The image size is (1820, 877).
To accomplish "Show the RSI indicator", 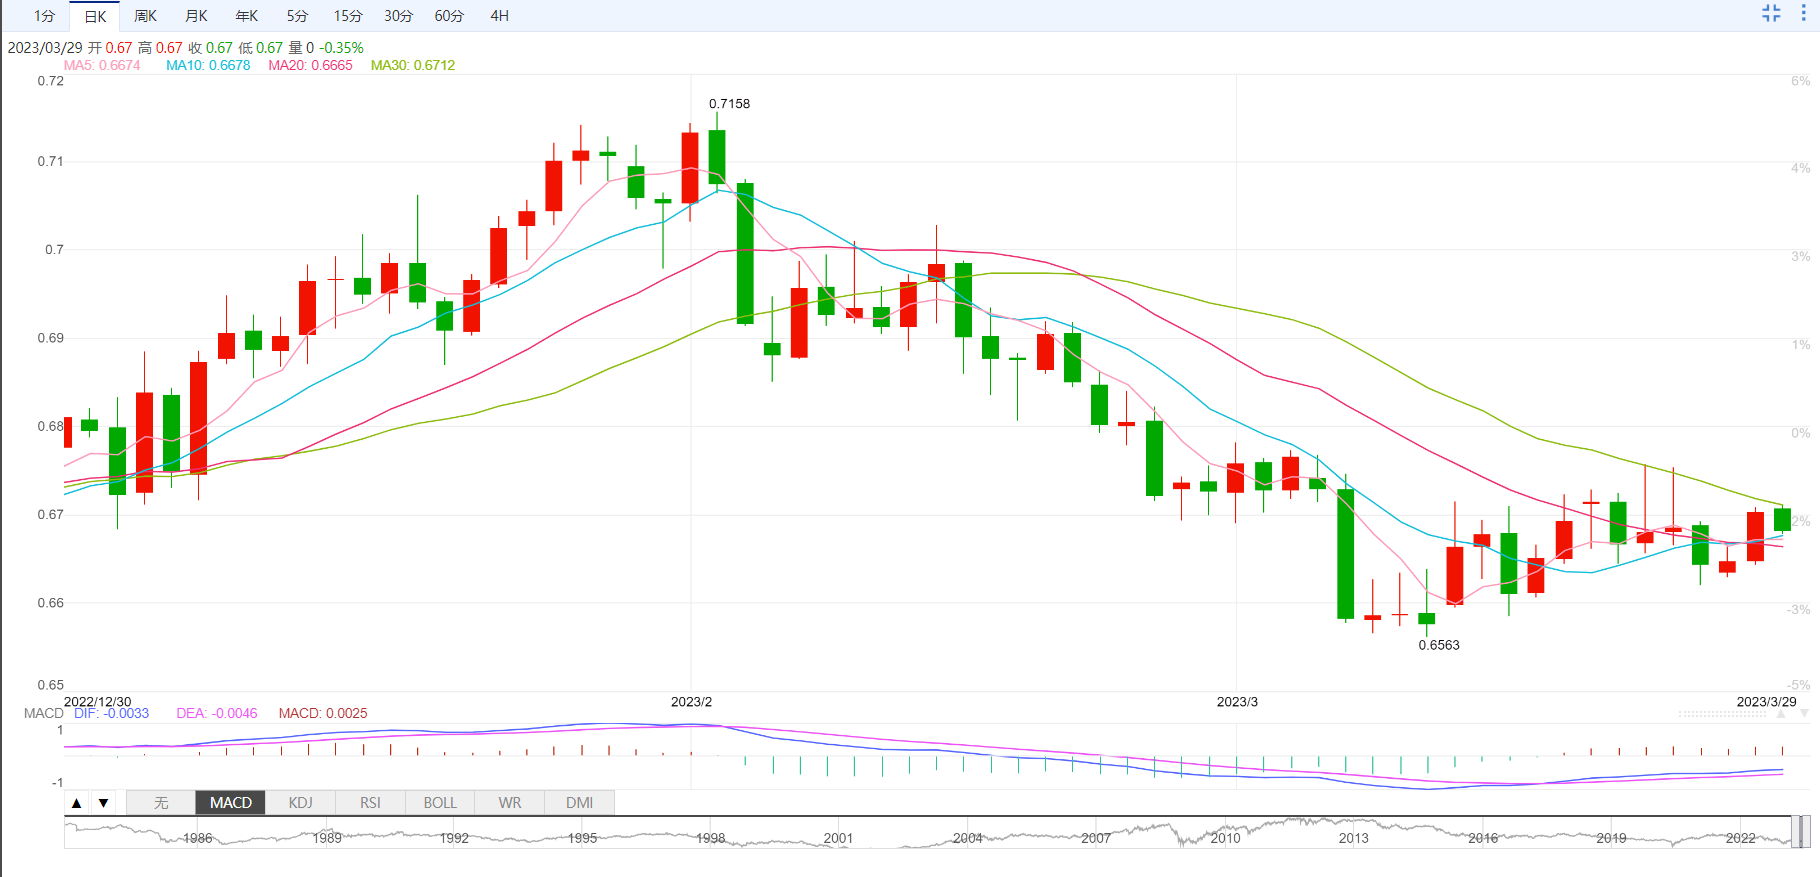I will coord(370,803).
